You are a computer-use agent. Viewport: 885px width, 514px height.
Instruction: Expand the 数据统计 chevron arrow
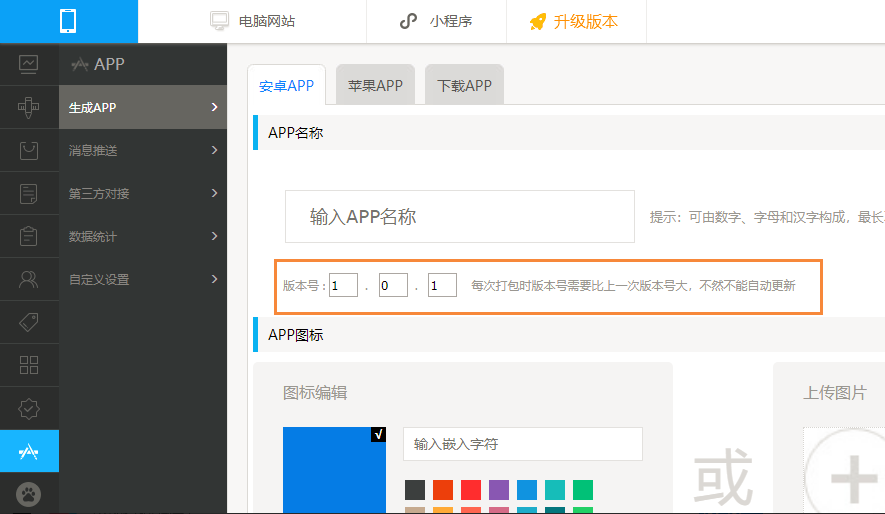pos(214,236)
